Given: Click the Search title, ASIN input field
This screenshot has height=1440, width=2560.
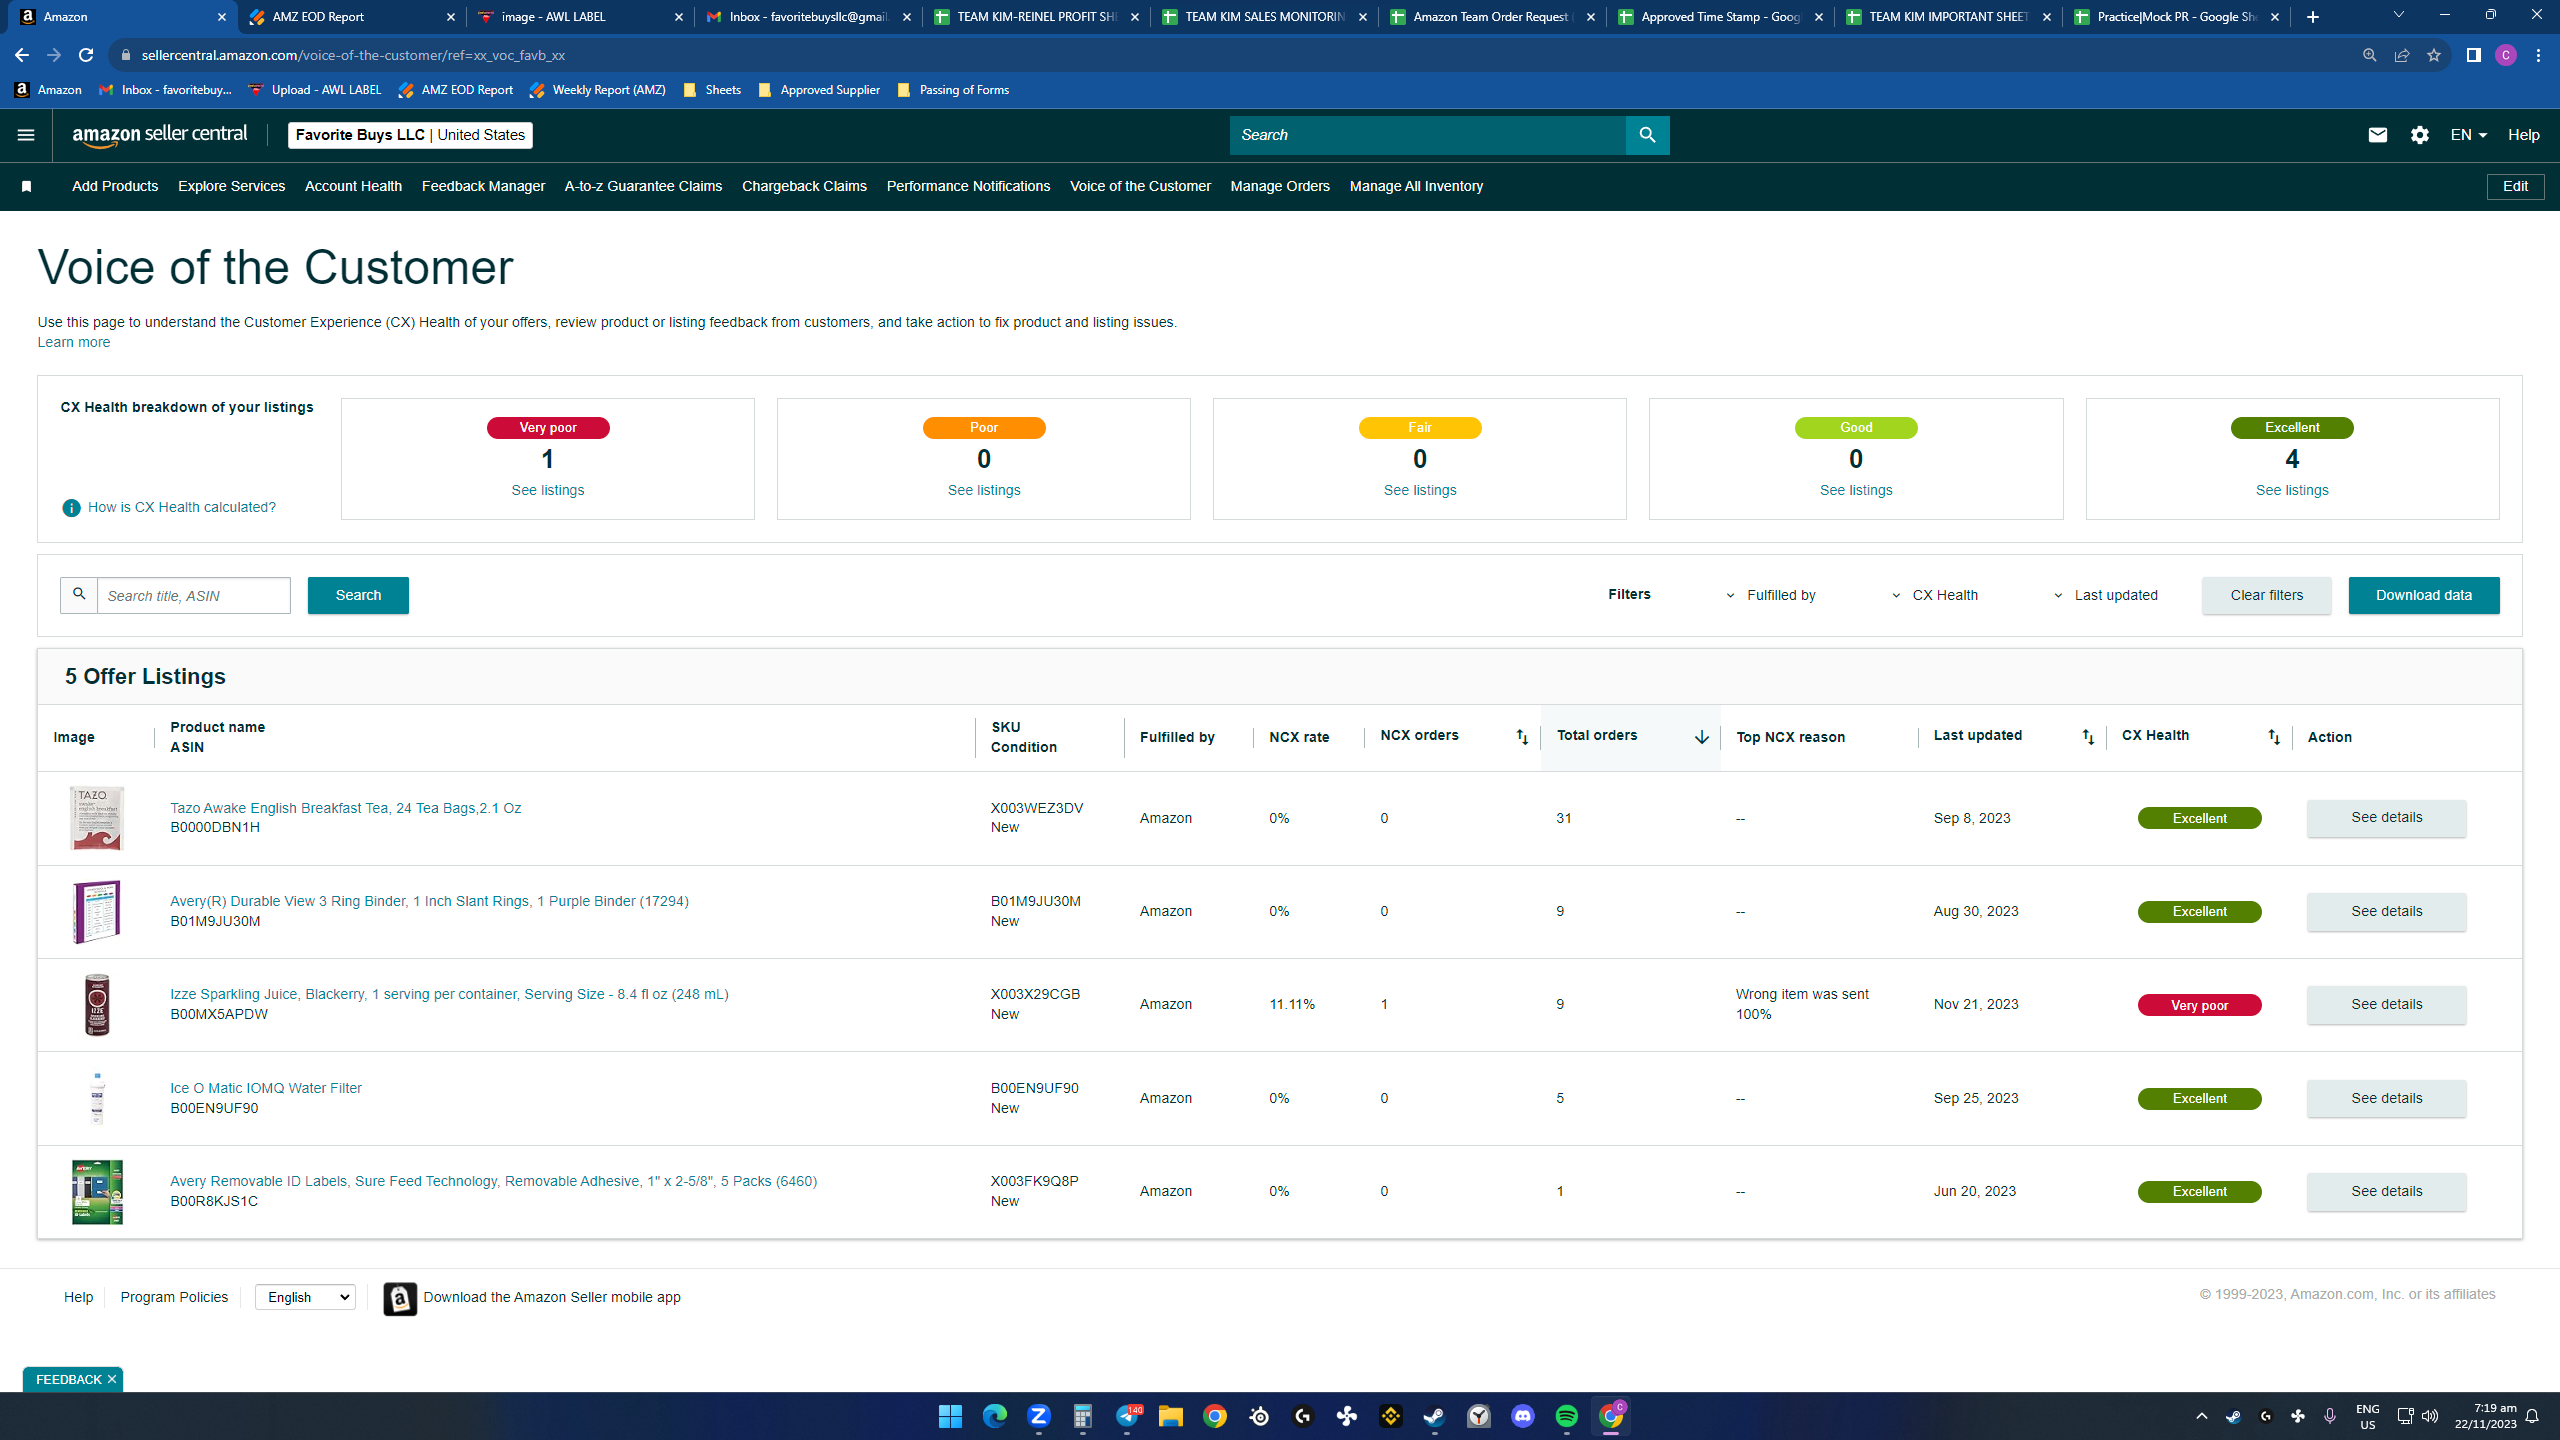Looking at the screenshot, I should click(x=194, y=596).
